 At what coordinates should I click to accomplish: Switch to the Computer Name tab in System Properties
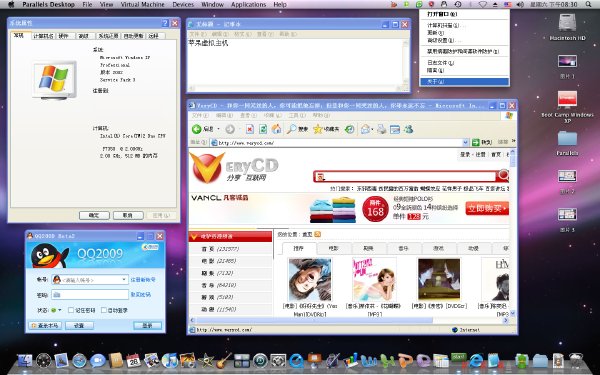click(43, 36)
